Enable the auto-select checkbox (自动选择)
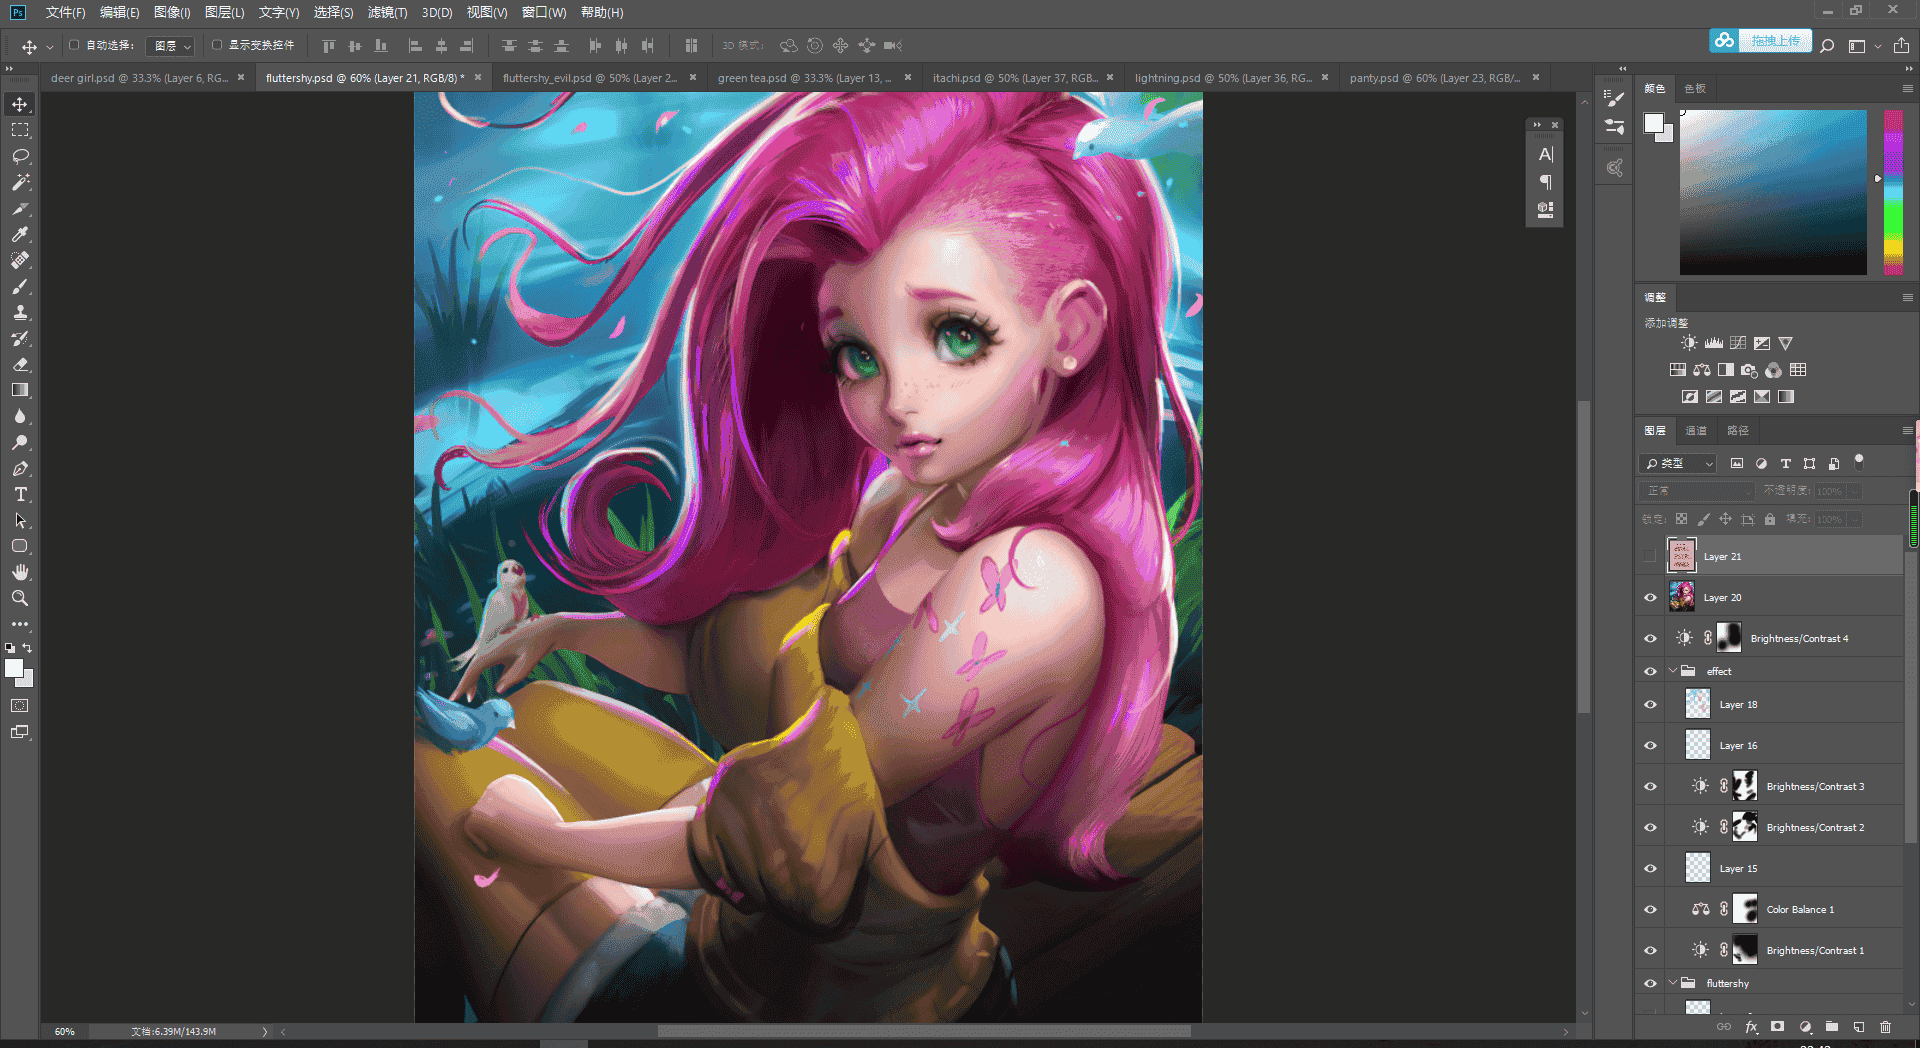Image resolution: width=1920 pixels, height=1048 pixels. pyautogui.click(x=74, y=45)
